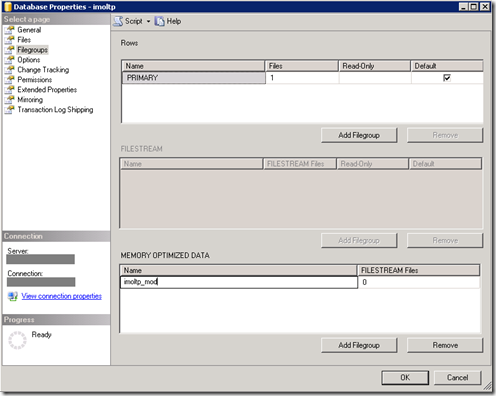Image resolution: width=496 pixels, height=396 pixels.
Task: Click the imoltp_mod name field
Action: 239,282
